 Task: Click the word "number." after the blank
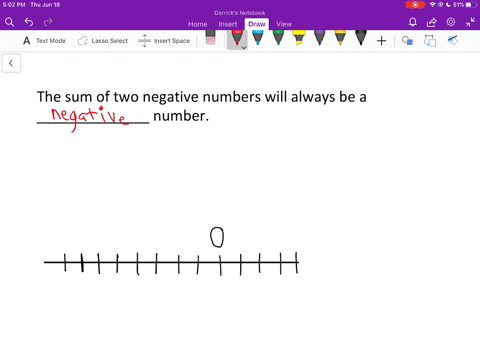coord(181,116)
